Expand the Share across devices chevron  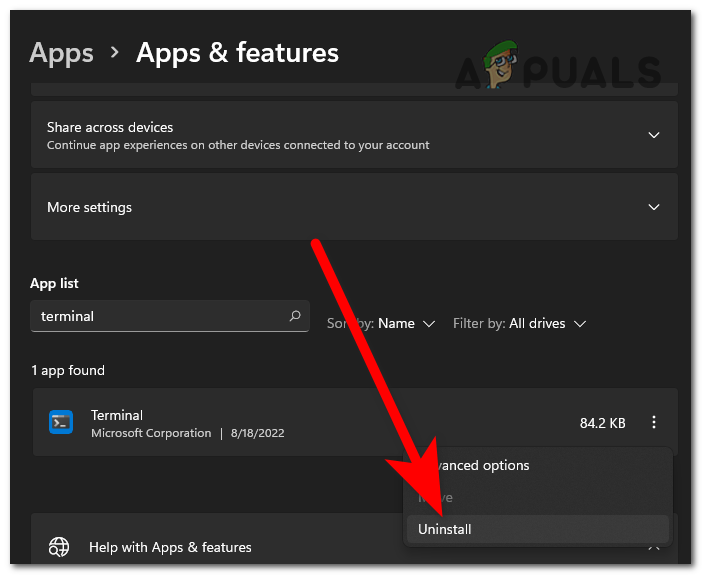point(654,135)
